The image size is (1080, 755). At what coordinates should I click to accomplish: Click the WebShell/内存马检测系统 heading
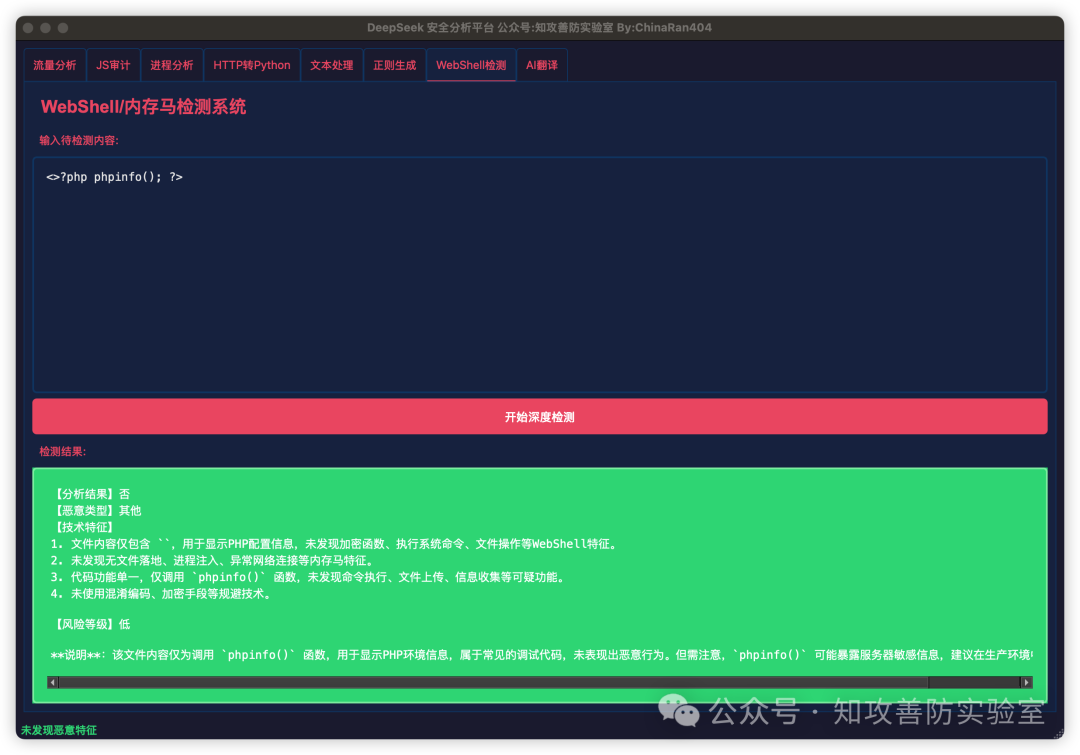[143, 107]
